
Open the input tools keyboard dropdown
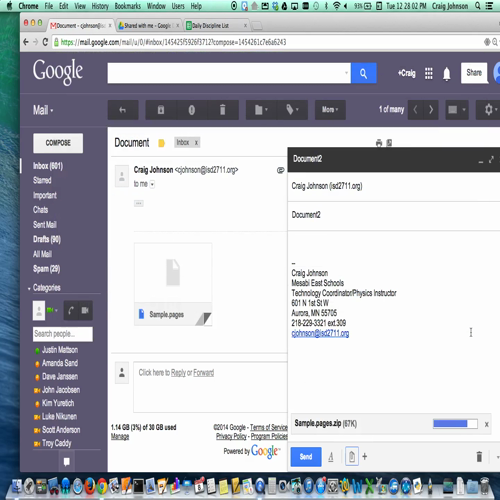[x=457, y=110]
